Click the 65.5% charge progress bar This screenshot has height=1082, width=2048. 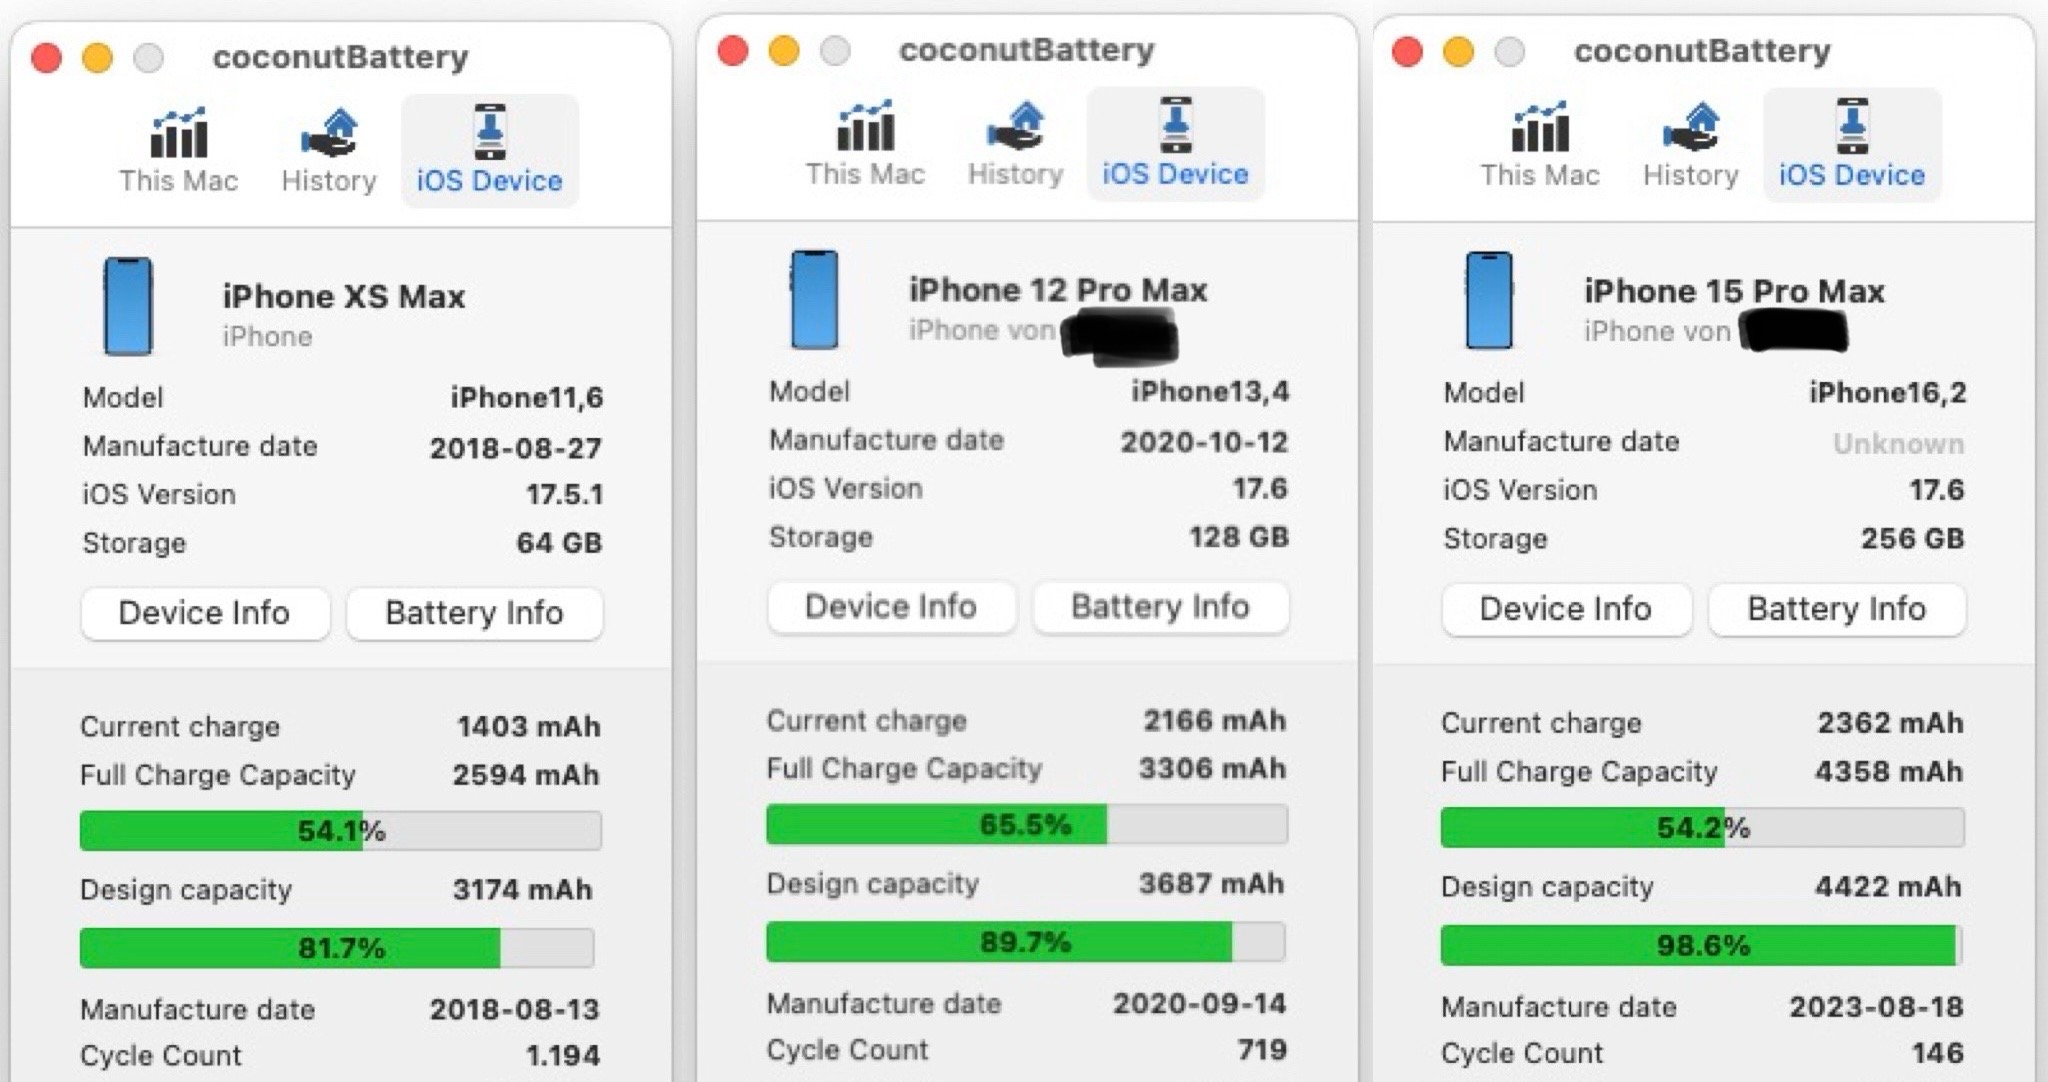pos(1026,825)
